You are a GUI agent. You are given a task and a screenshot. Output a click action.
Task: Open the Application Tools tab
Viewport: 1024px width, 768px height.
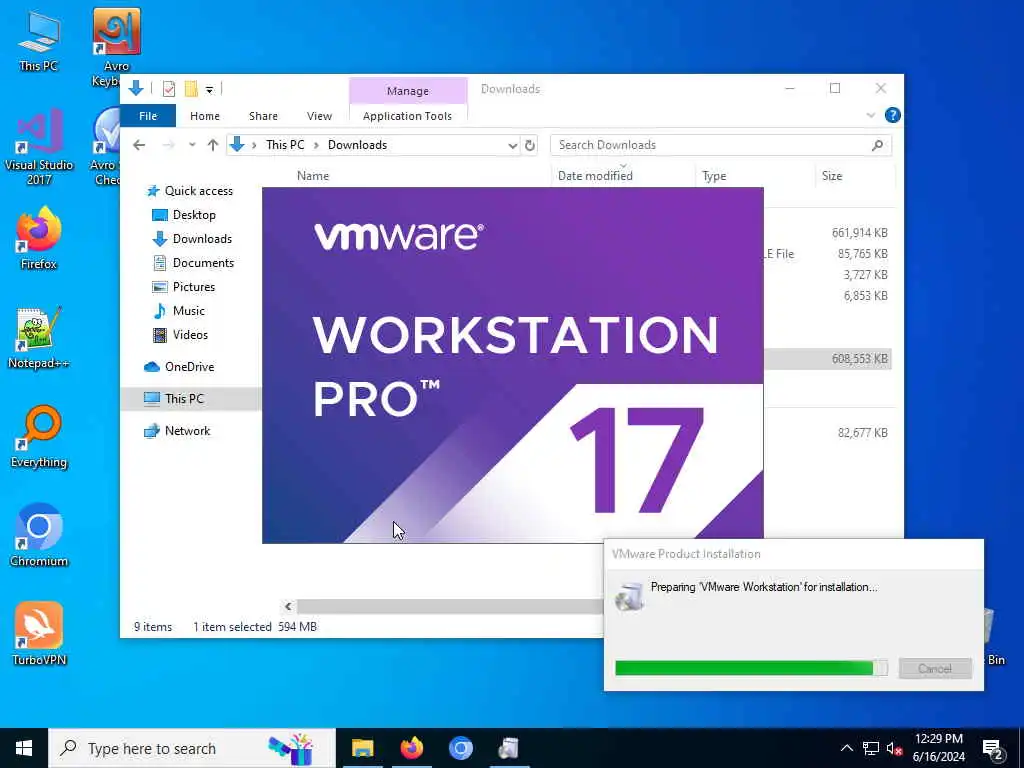tap(408, 116)
